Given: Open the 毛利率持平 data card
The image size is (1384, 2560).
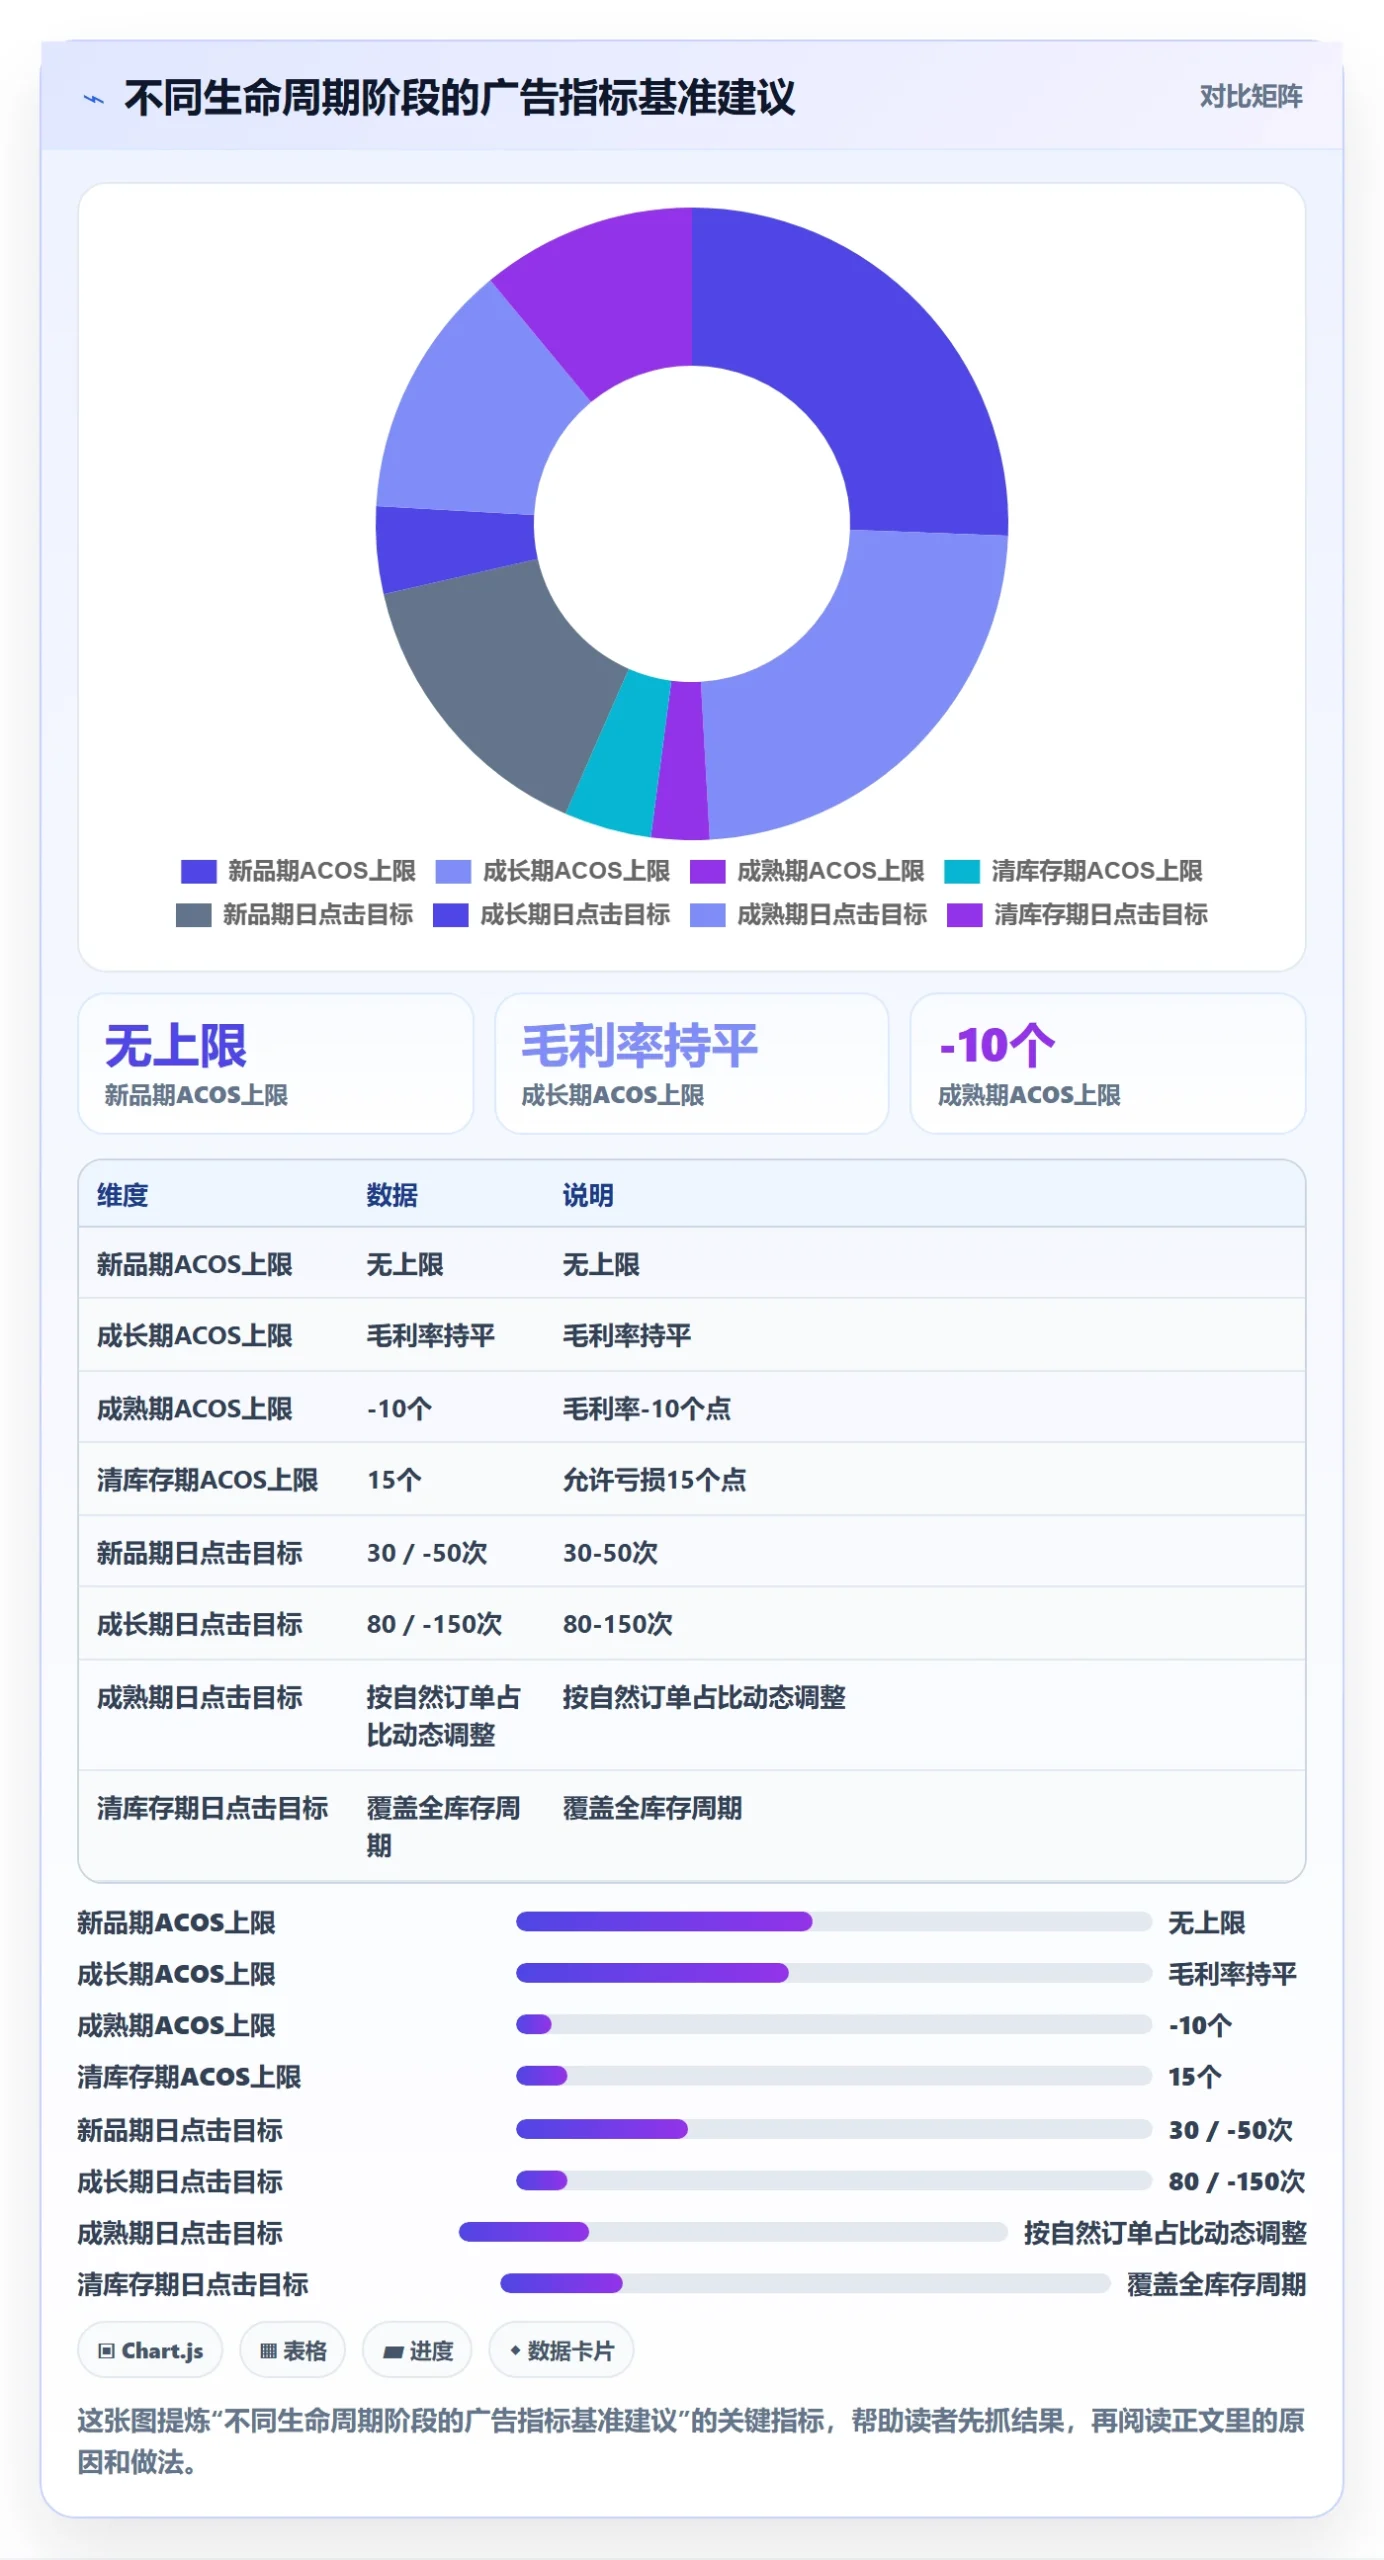Looking at the screenshot, I should pyautogui.click(x=691, y=1063).
